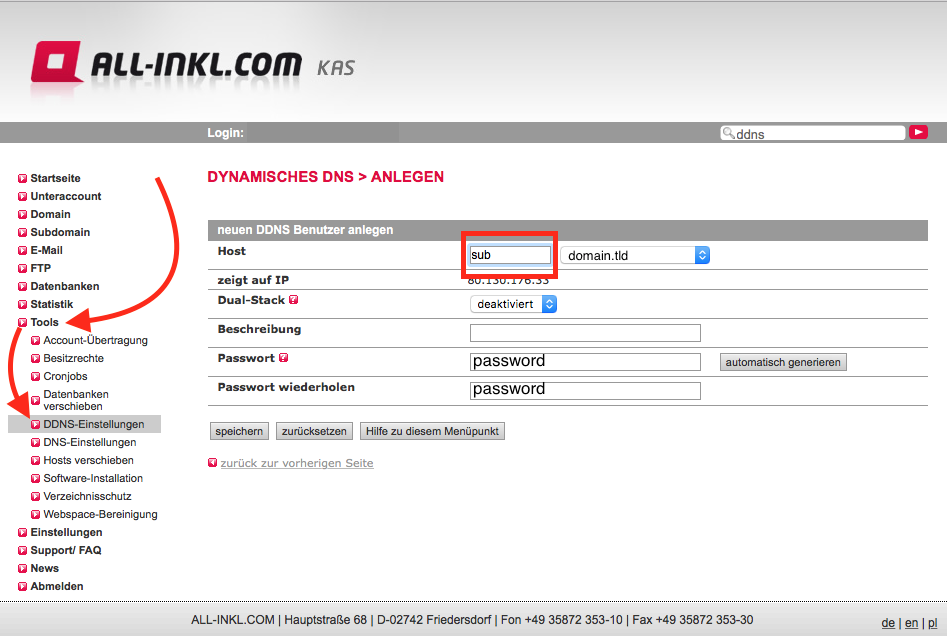Click the red arrow icon beside Statistik
This screenshot has width=947, height=636.
click(22, 304)
